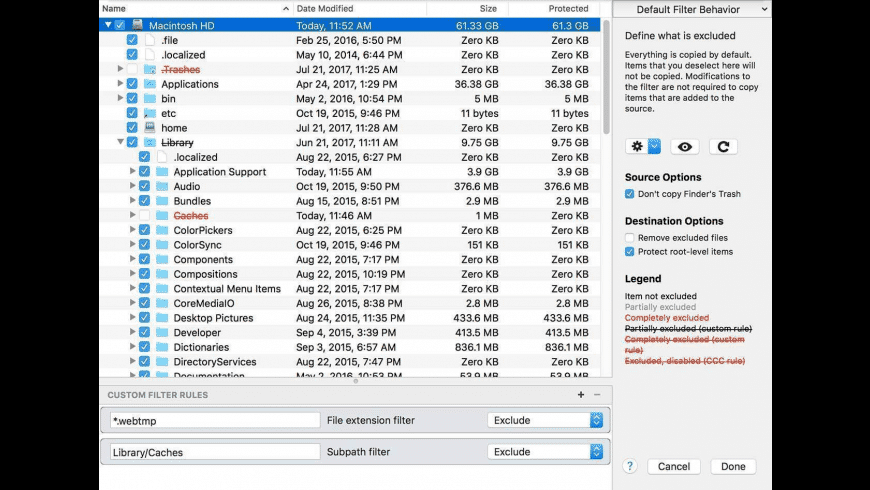This screenshot has width=870, height=490.
Task: Click the question mark help icon
Action: [630, 466]
